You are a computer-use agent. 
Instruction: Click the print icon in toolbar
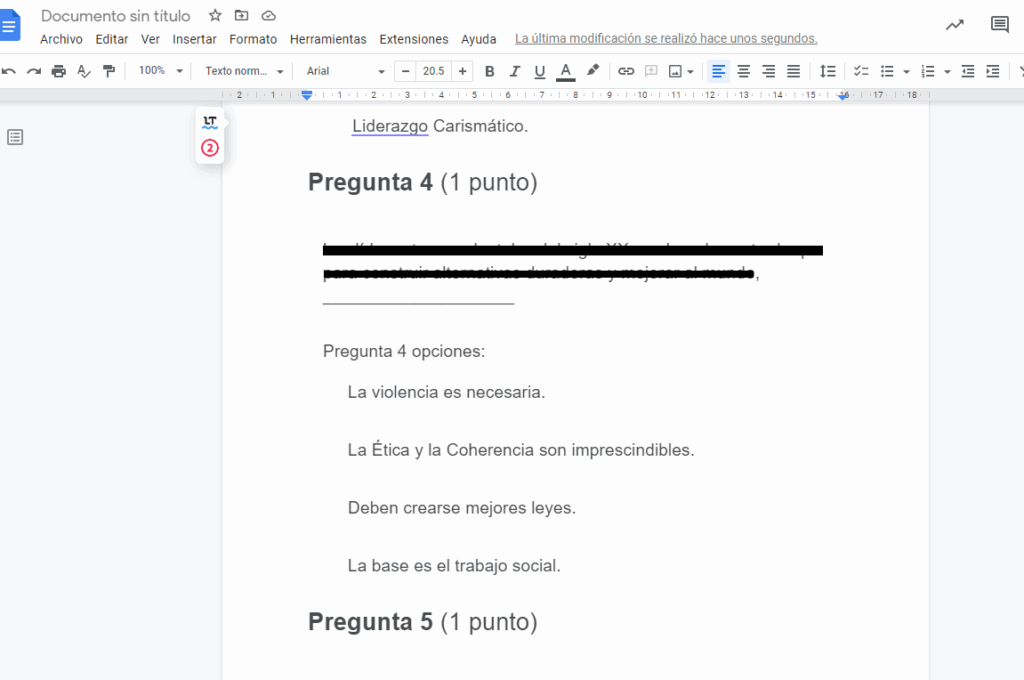[59, 71]
